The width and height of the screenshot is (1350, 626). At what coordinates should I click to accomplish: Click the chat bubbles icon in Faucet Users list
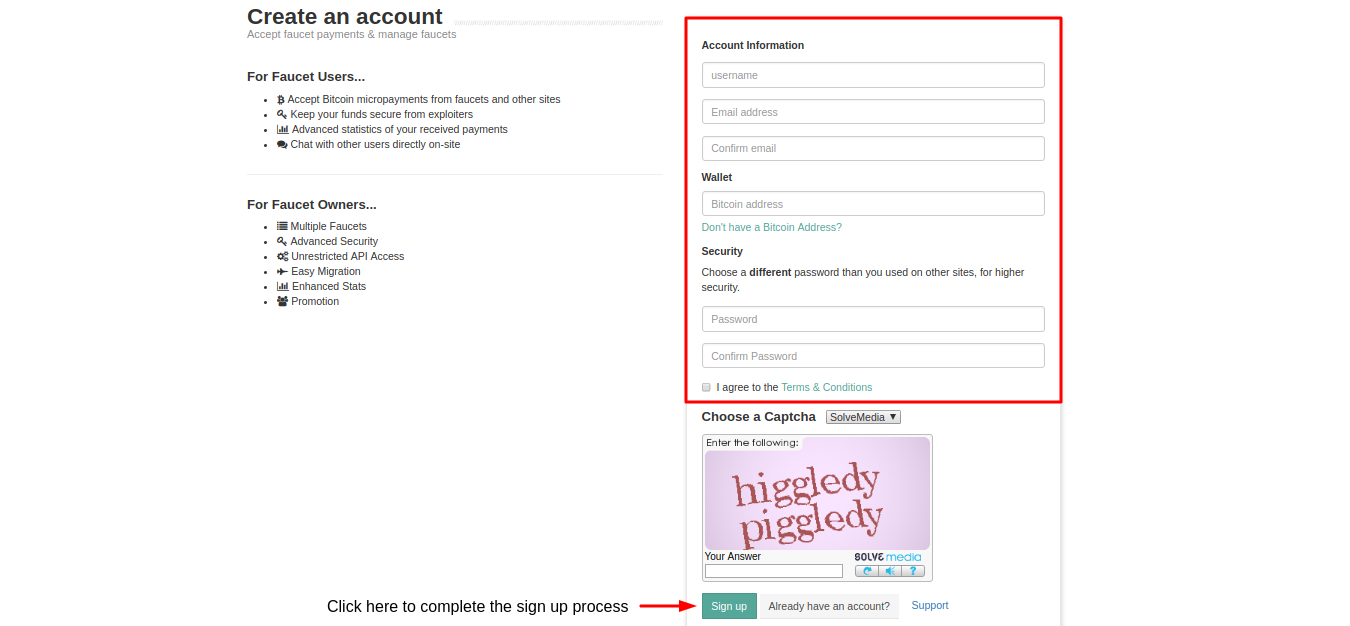pos(282,145)
